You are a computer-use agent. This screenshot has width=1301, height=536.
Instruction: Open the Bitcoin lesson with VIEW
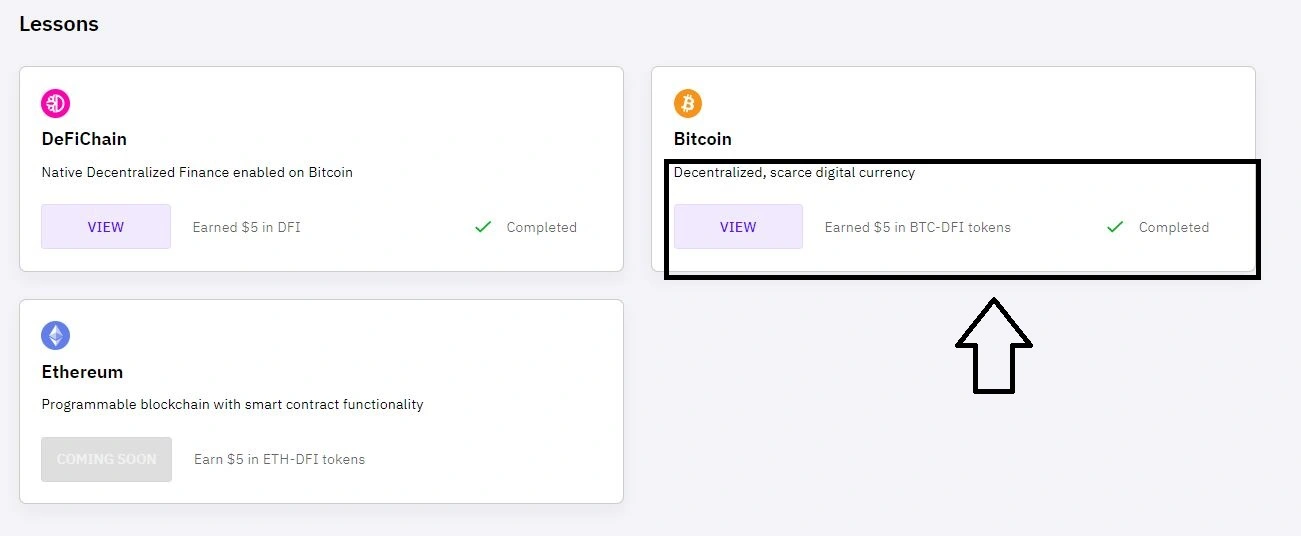pos(738,227)
